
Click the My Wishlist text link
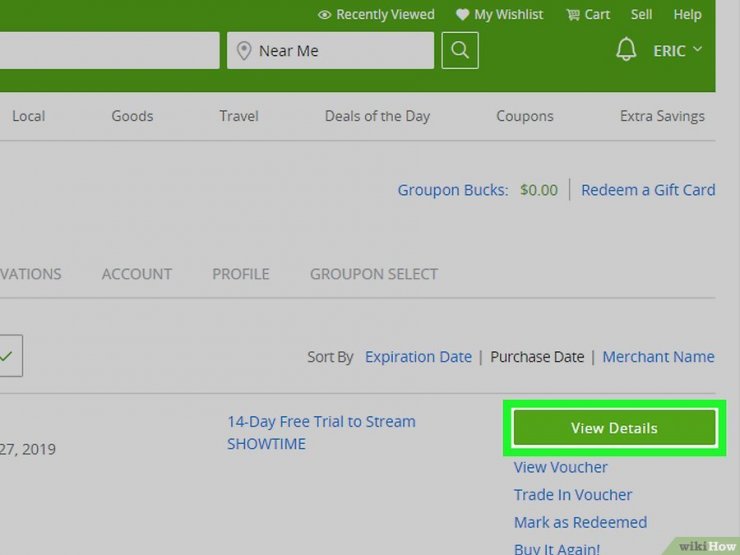point(508,15)
